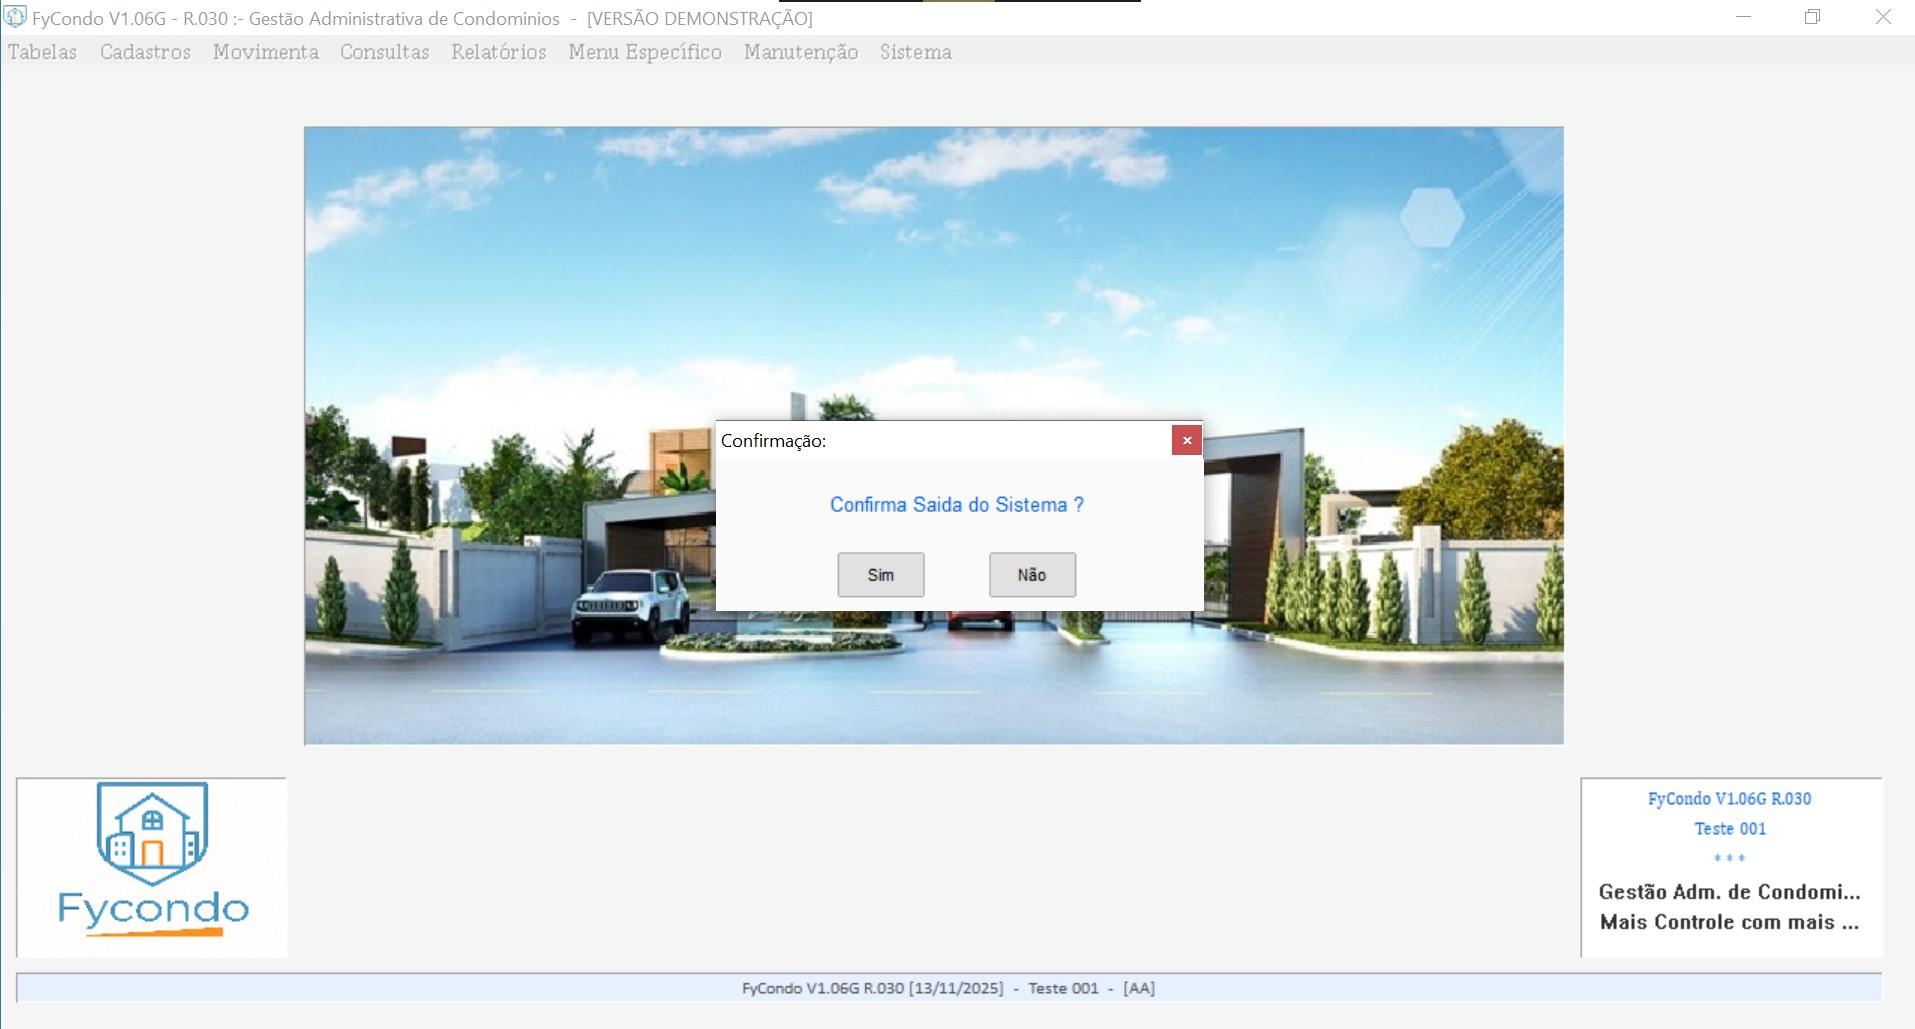
Task: Open the Relatórios menu
Action: 498,52
